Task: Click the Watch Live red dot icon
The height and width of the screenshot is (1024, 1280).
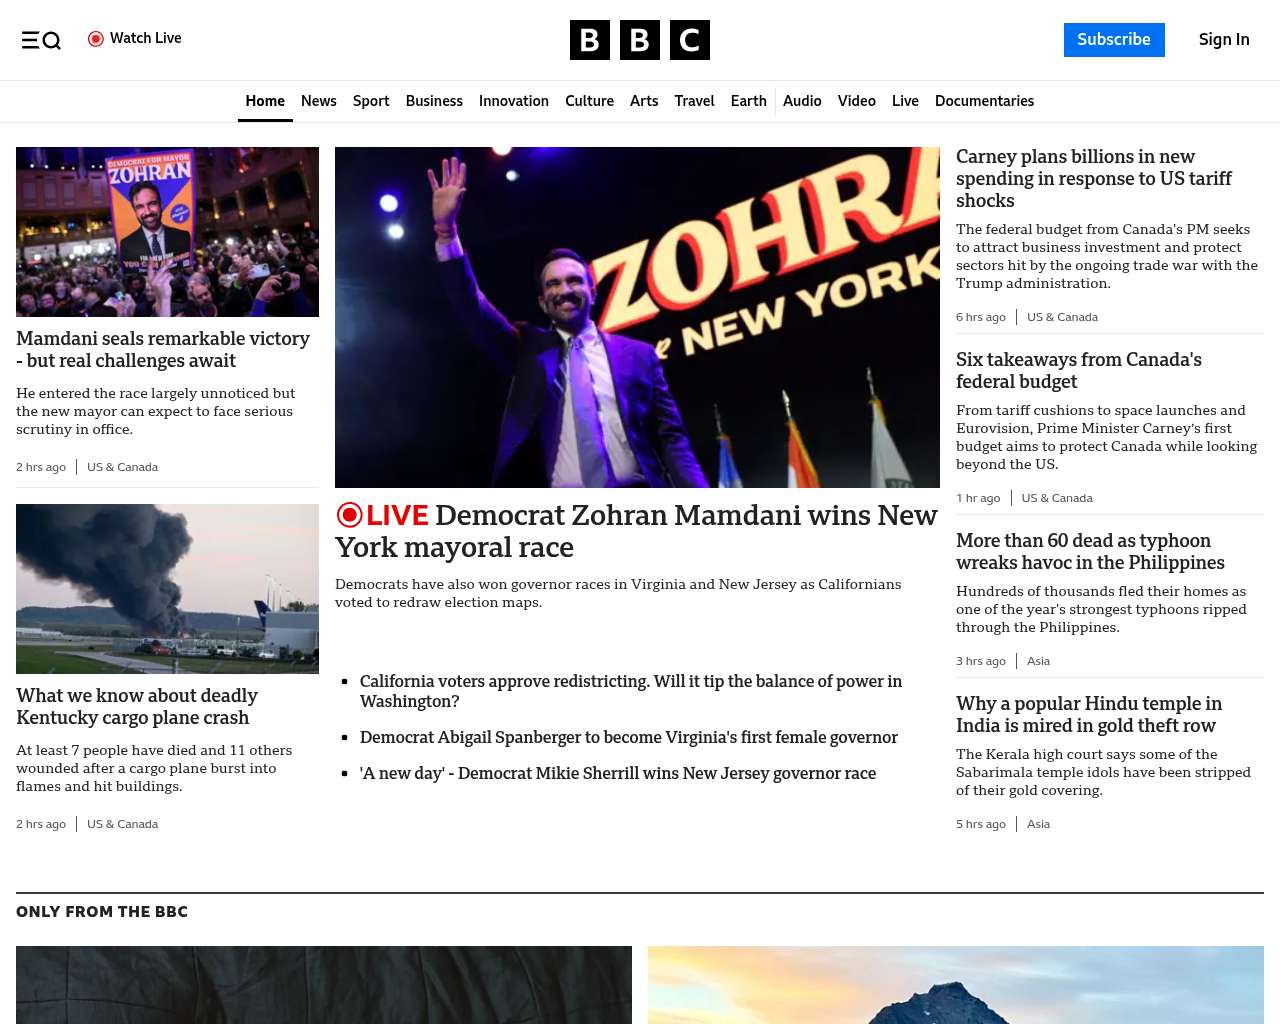Action: [96, 39]
